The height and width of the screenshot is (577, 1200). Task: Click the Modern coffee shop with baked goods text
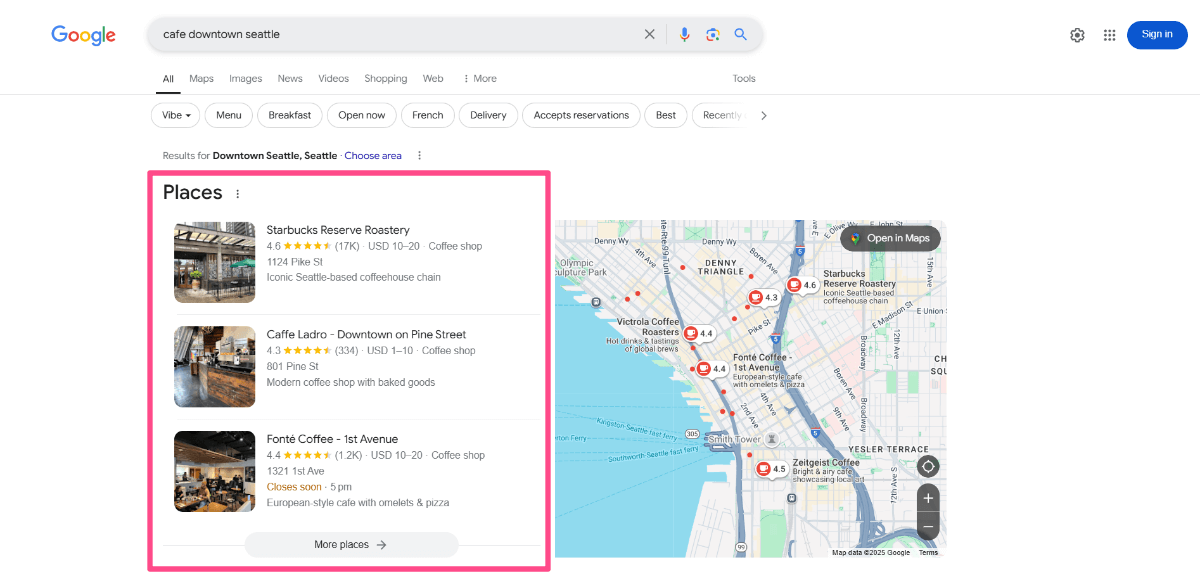pos(351,382)
